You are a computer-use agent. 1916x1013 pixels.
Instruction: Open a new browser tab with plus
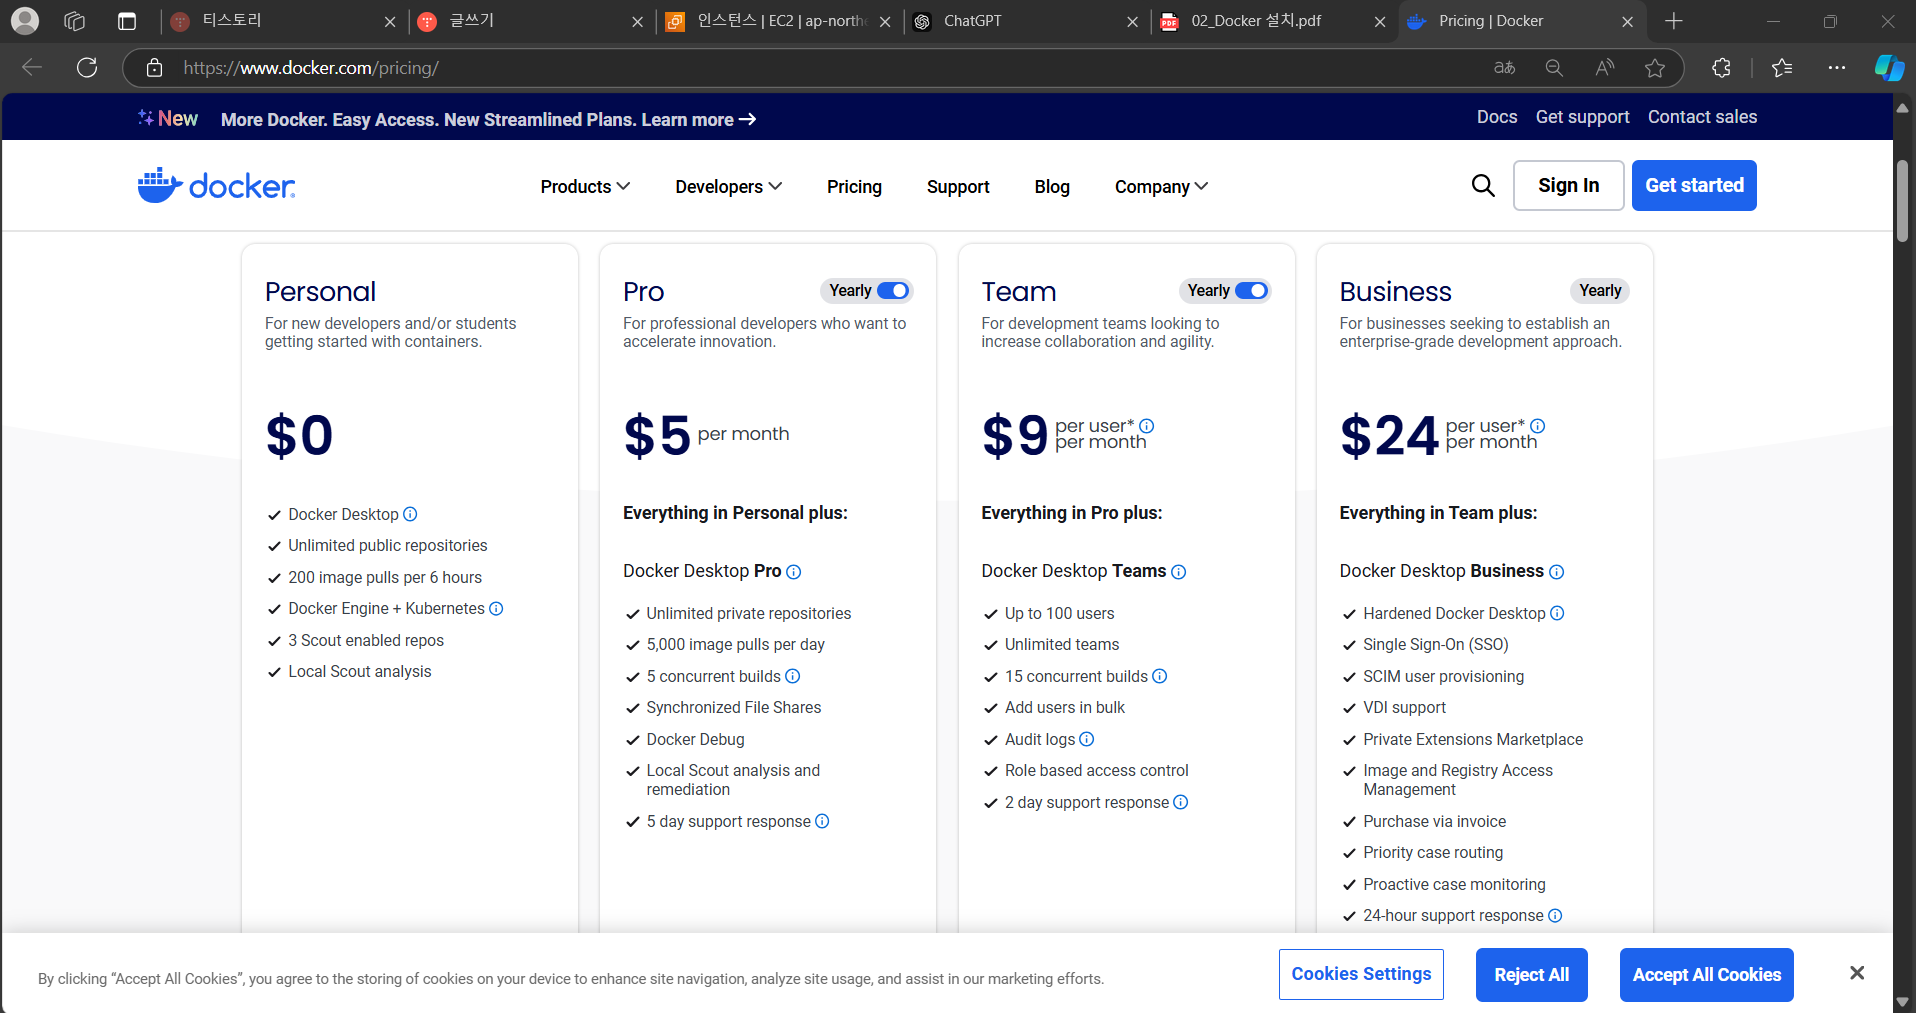(x=1674, y=21)
